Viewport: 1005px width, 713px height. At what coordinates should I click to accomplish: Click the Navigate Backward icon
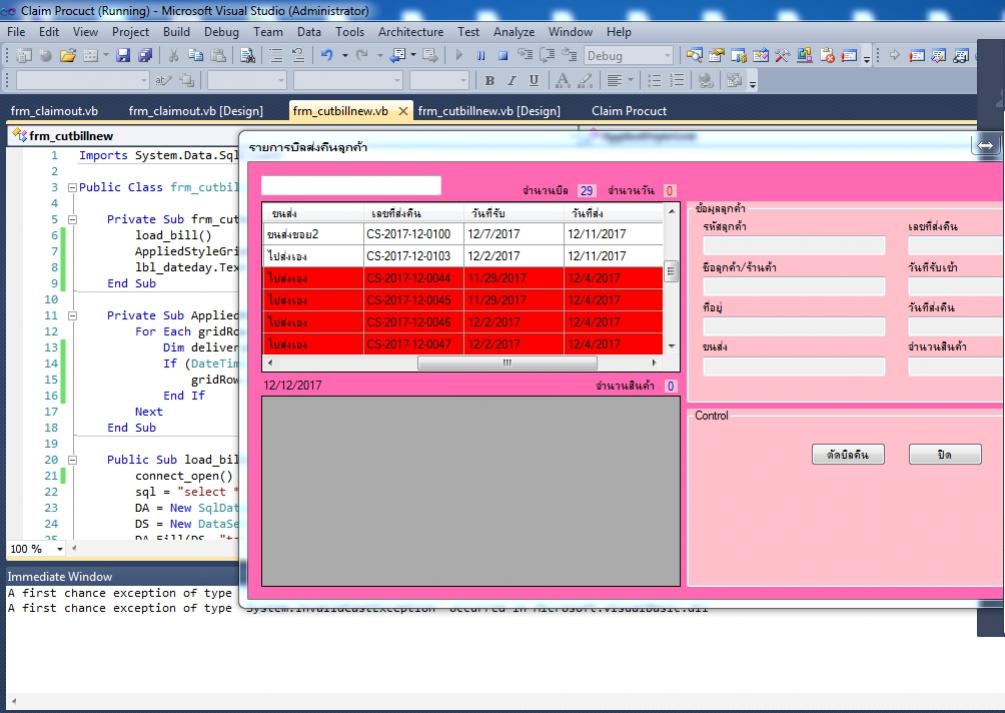coord(397,56)
